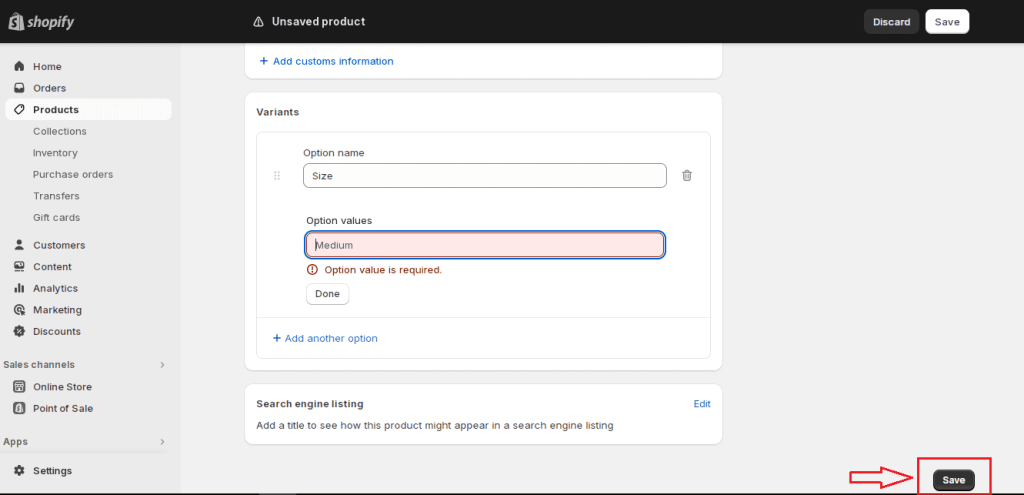Click the Option name label
The width and height of the screenshot is (1024, 495).
[334, 153]
